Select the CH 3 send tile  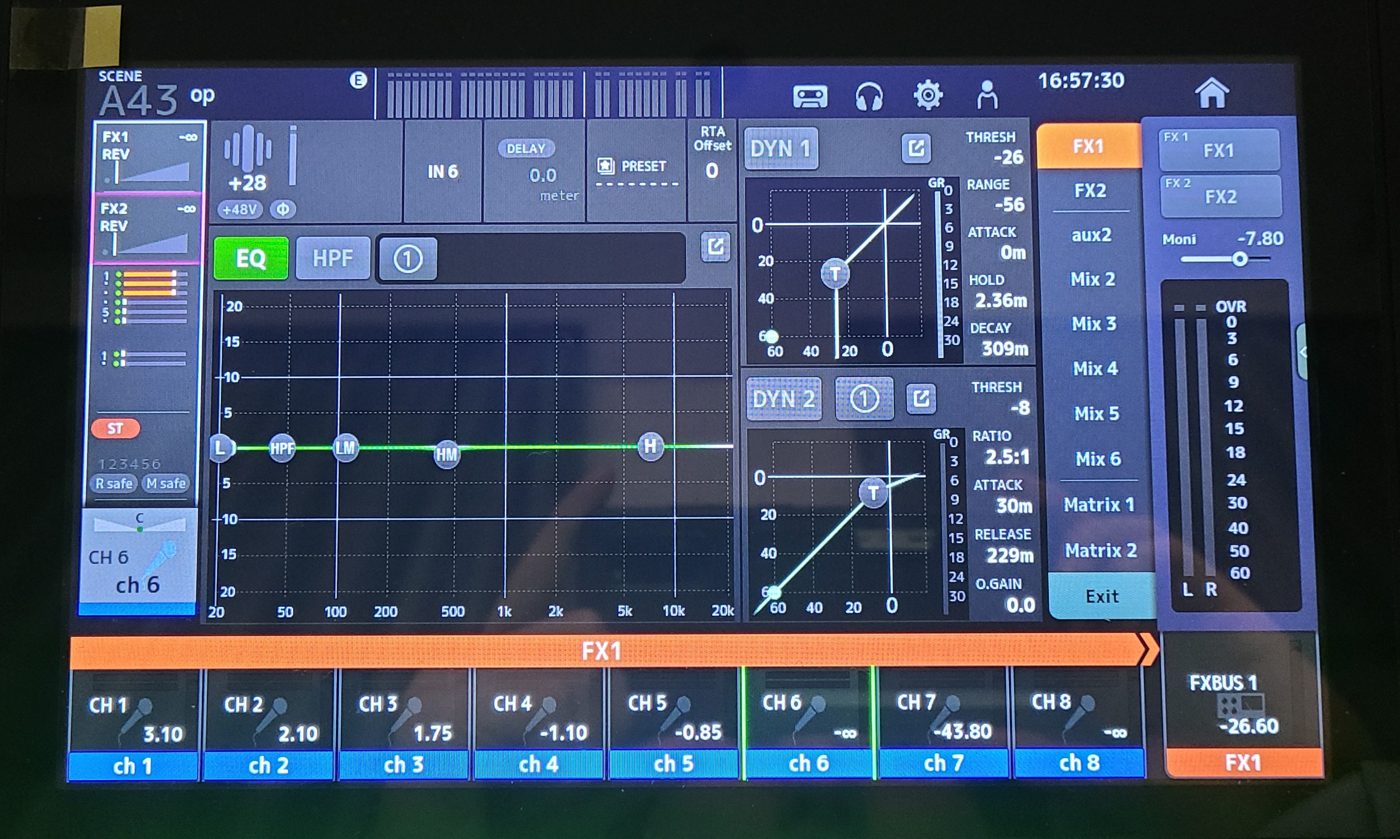coord(403,723)
